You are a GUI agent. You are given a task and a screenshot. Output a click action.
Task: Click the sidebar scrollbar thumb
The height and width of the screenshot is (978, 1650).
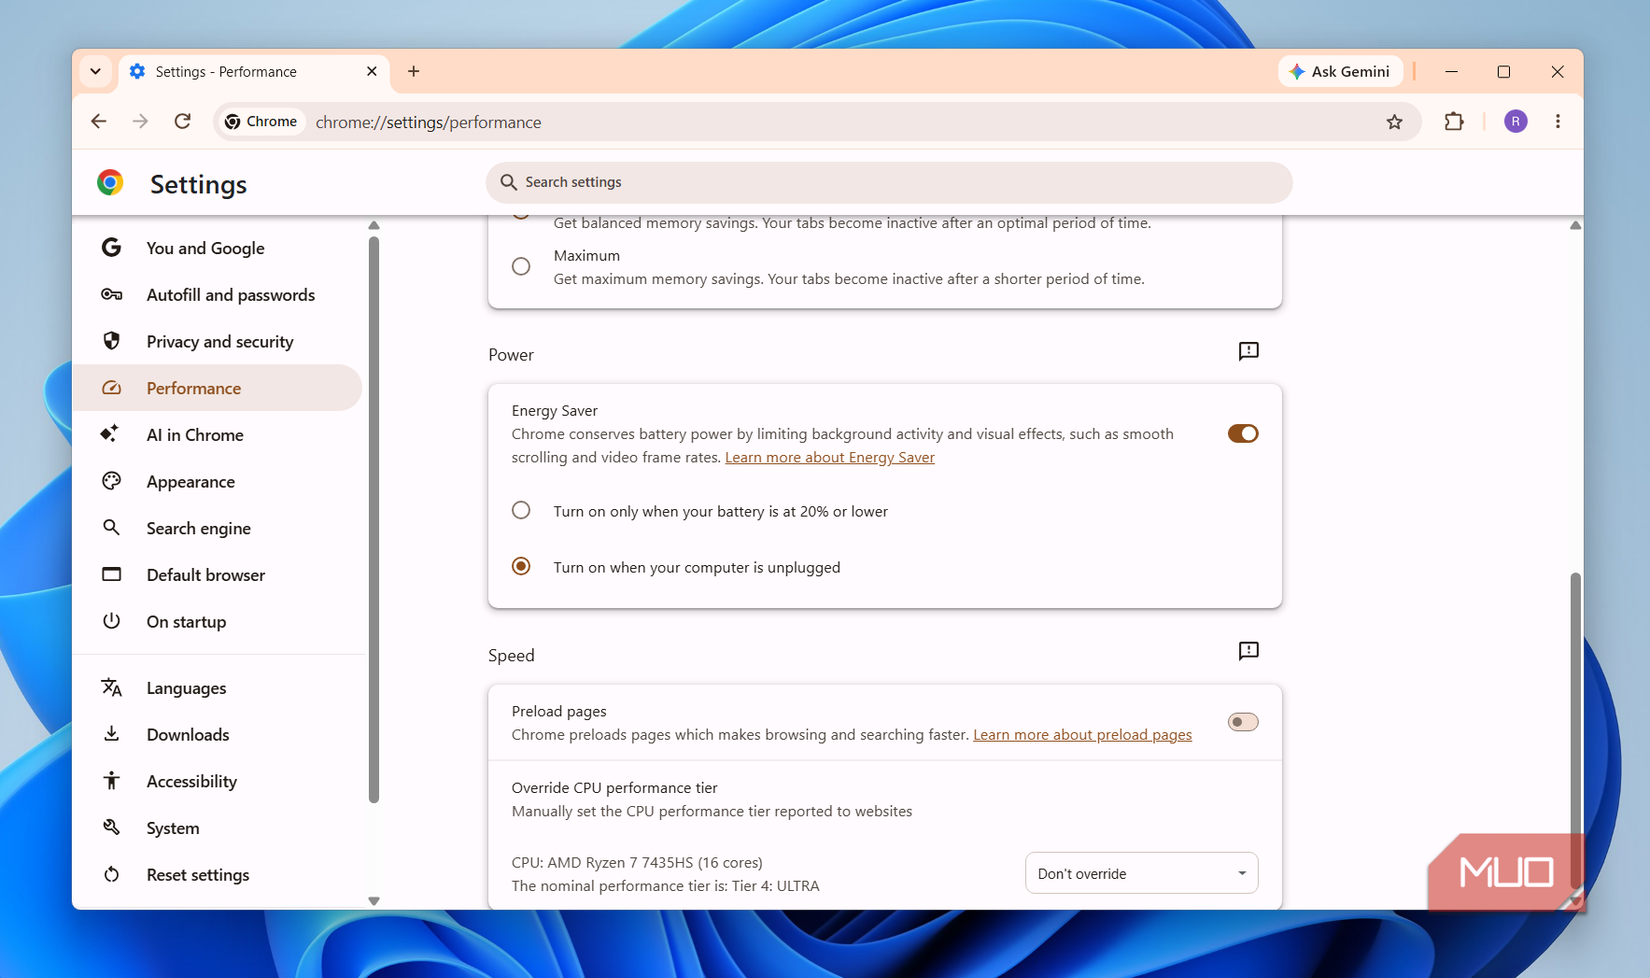tap(374, 520)
